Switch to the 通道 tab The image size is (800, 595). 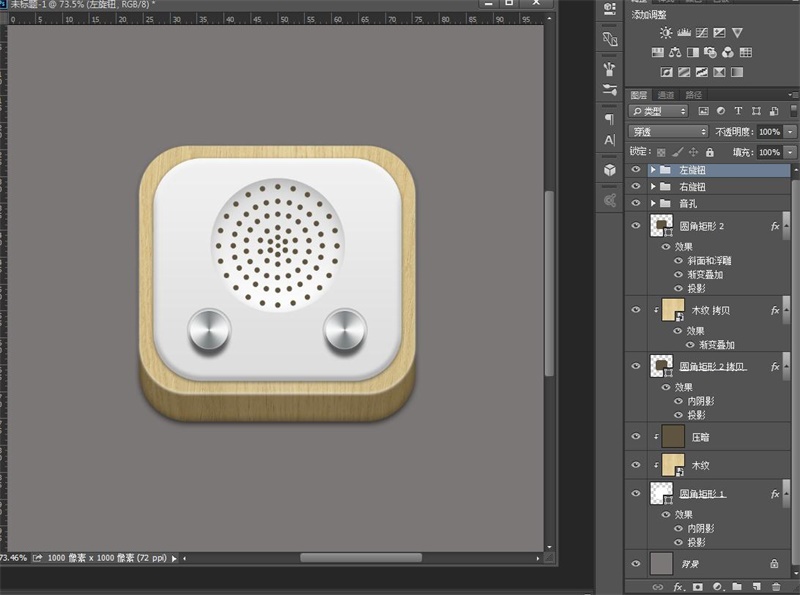(x=666, y=95)
